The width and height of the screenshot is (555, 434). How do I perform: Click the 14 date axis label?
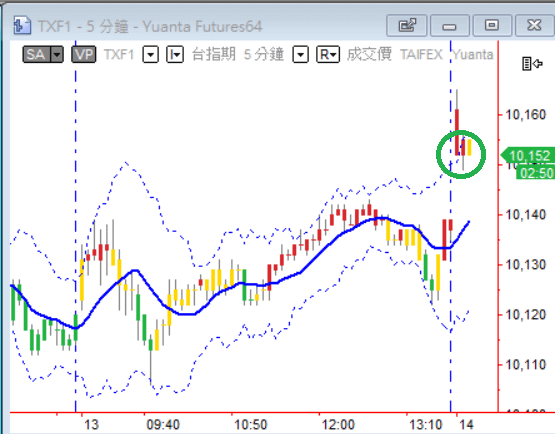467,424
